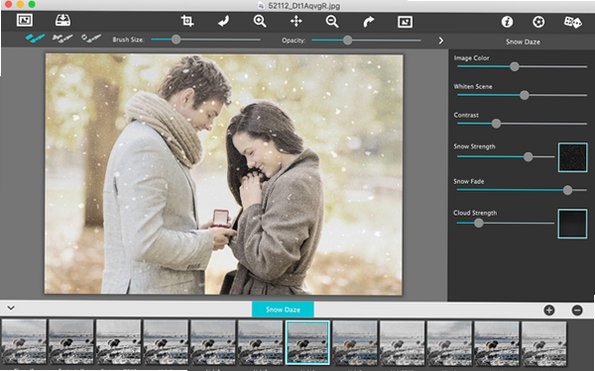Adjust the Snow Strength slider
The width and height of the screenshot is (595, 371).
(x=505, y=157)
